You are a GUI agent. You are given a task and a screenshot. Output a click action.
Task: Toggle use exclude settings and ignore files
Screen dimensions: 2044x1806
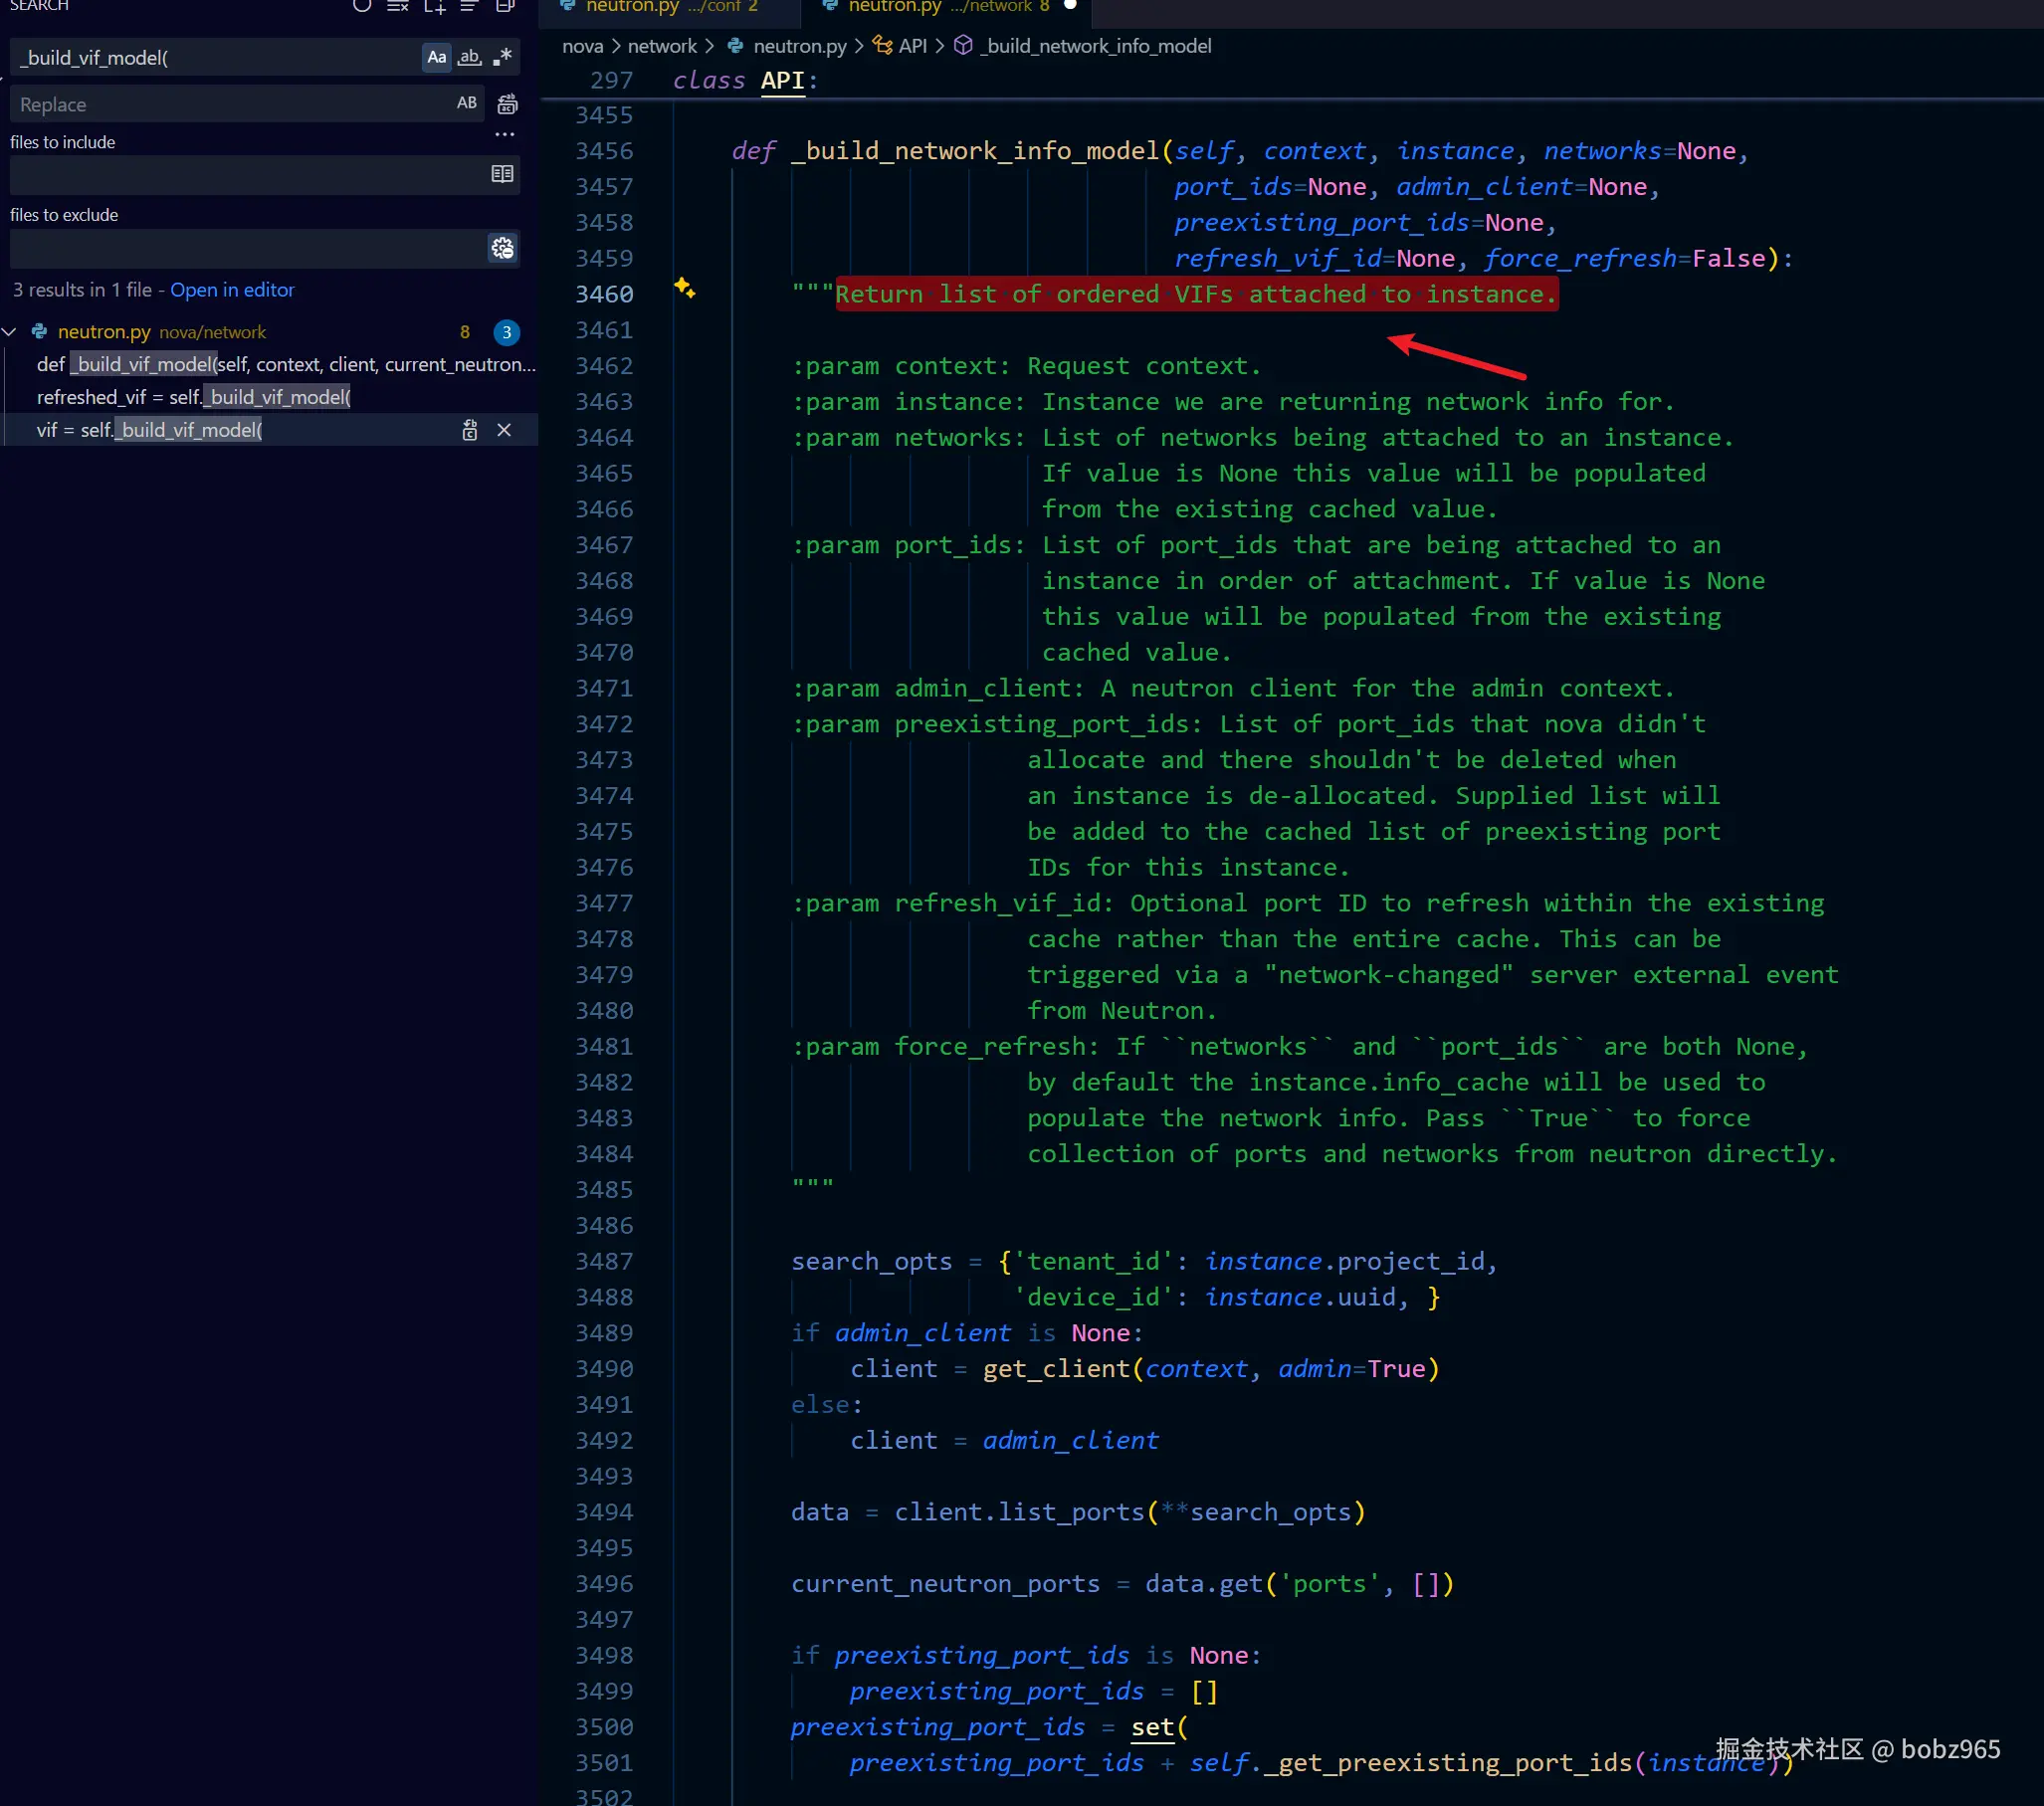click(502, 248)
